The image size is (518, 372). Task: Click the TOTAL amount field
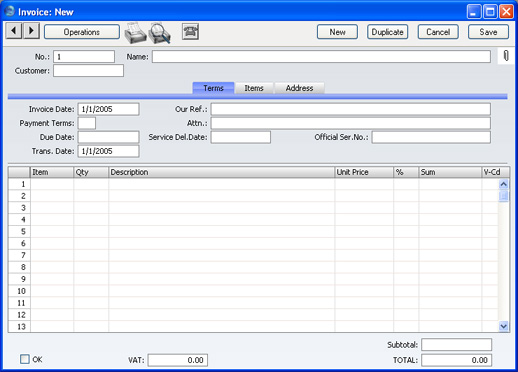pyautogui.click(x=457, y=360)
